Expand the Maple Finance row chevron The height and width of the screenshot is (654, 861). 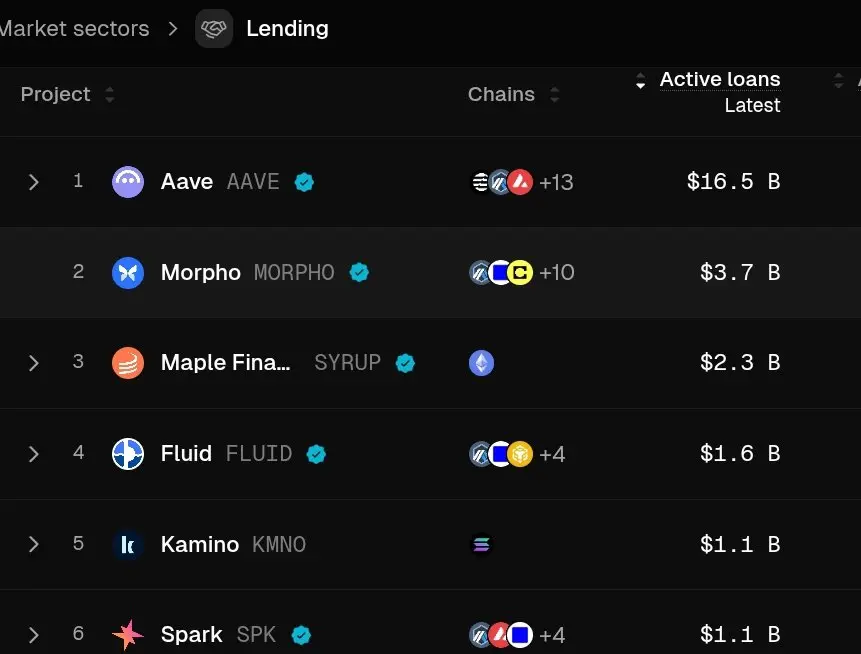(x=33, y=363)
